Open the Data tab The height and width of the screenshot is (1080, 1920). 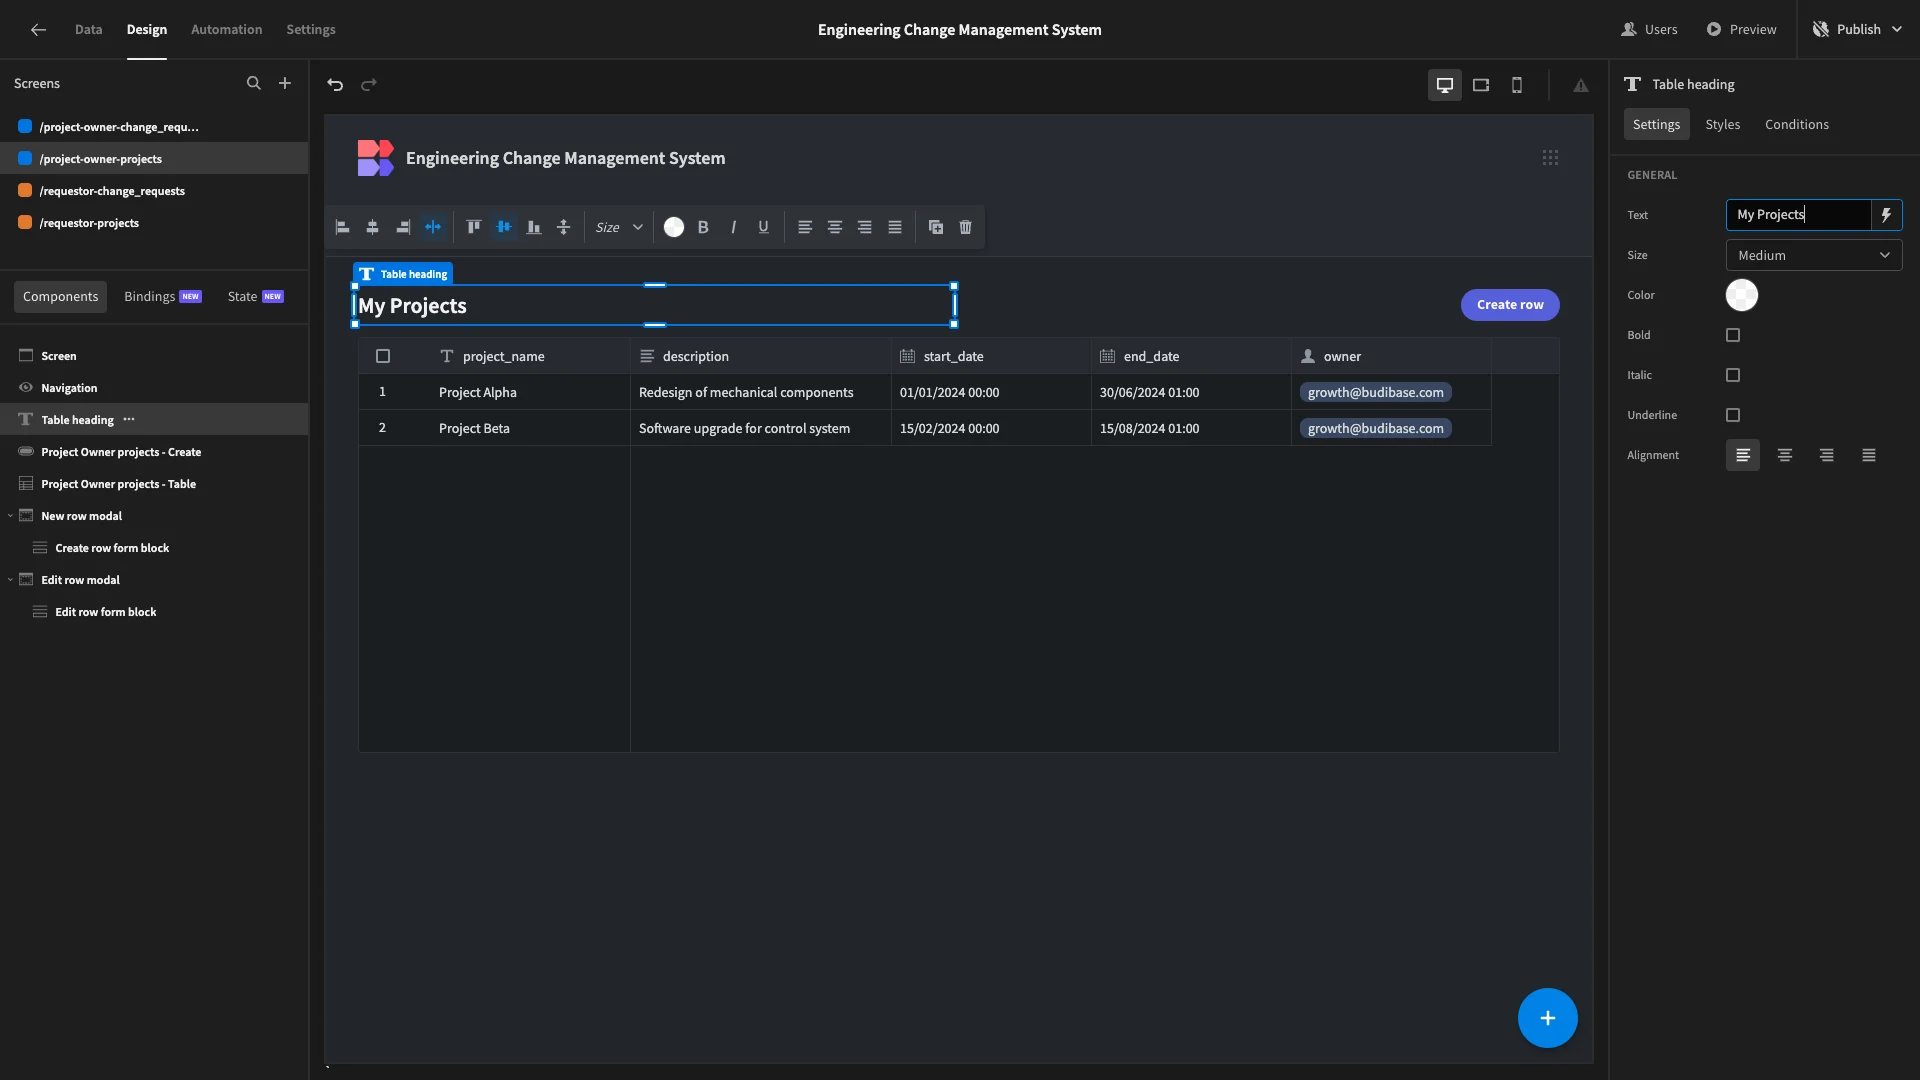pyautogui.click(x=88, y=29)
